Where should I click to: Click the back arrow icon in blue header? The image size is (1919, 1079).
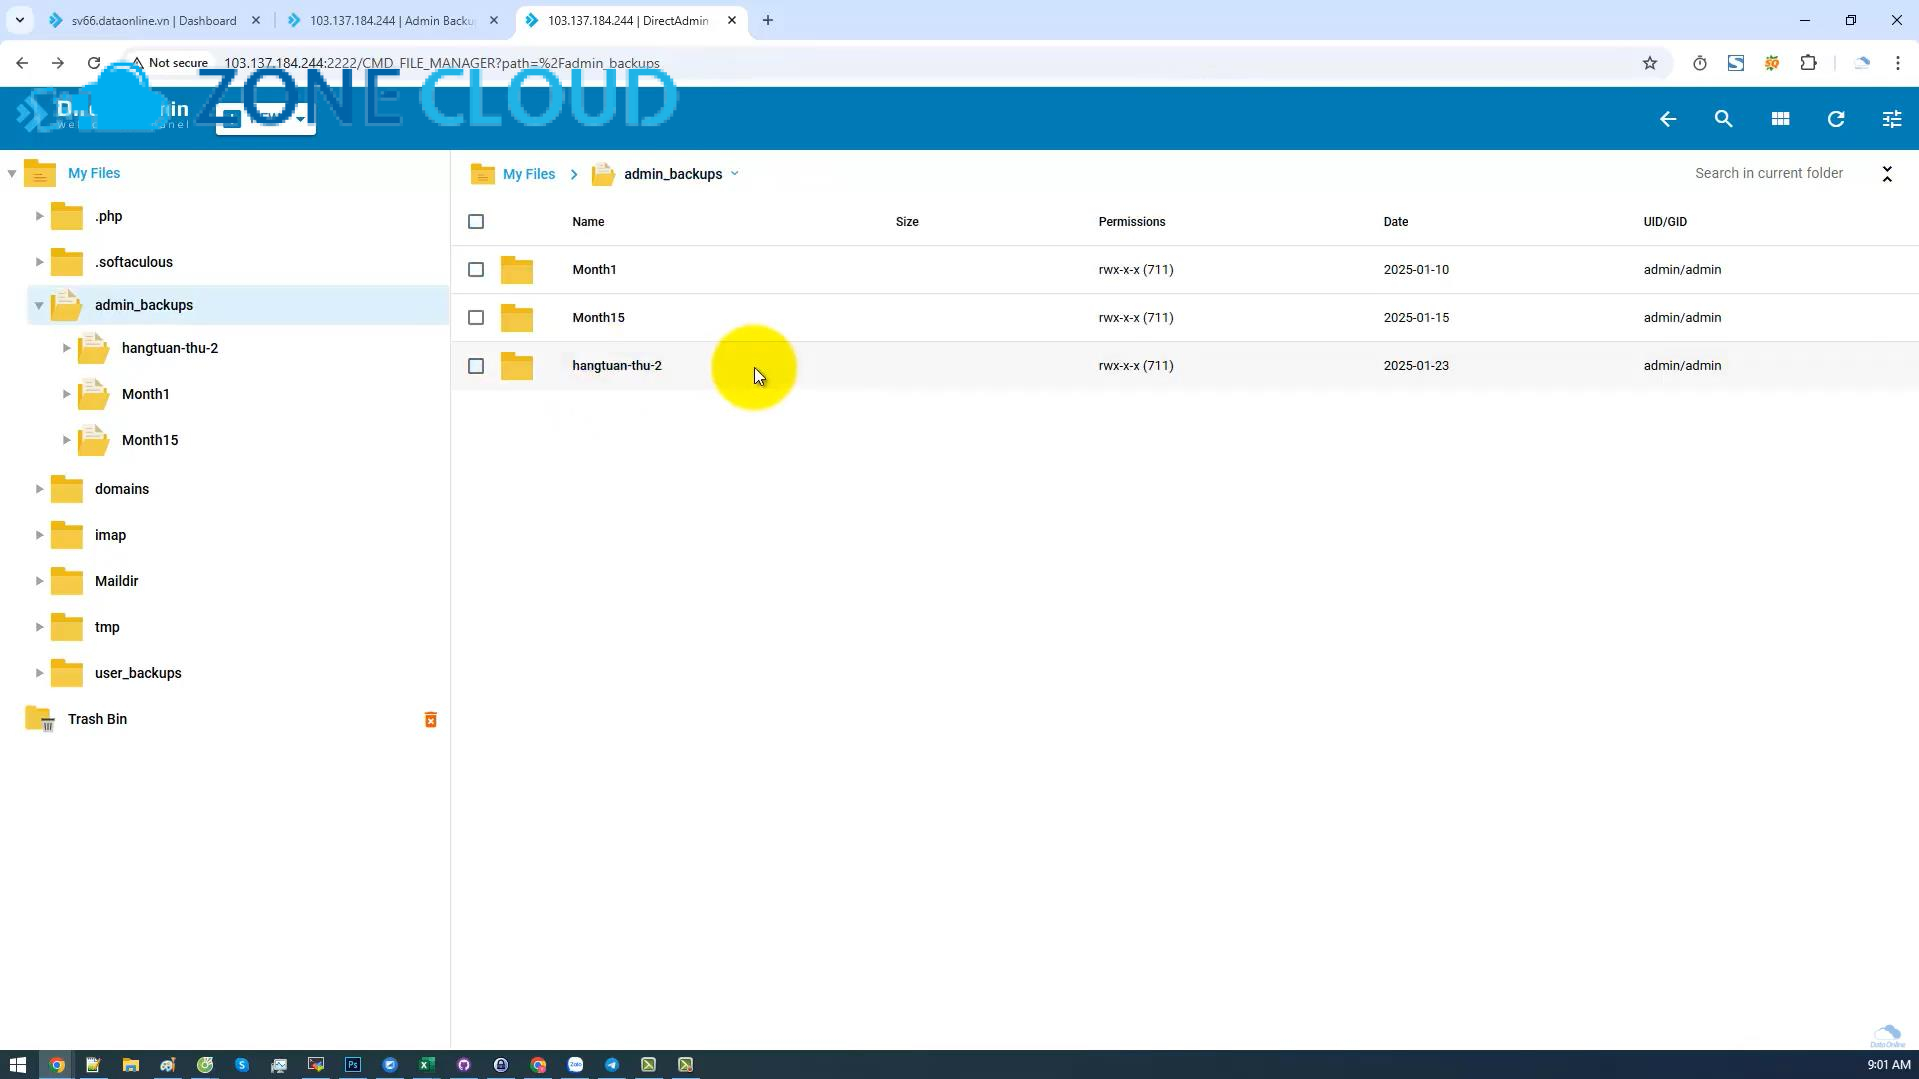coord(1667,119)
